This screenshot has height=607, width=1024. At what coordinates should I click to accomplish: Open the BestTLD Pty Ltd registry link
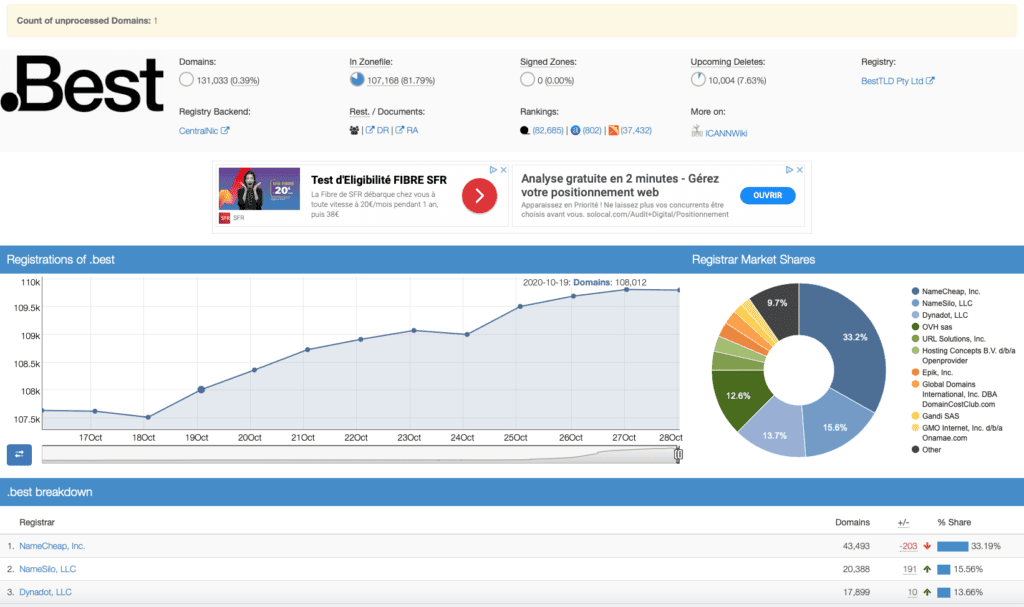click(897, 81)
